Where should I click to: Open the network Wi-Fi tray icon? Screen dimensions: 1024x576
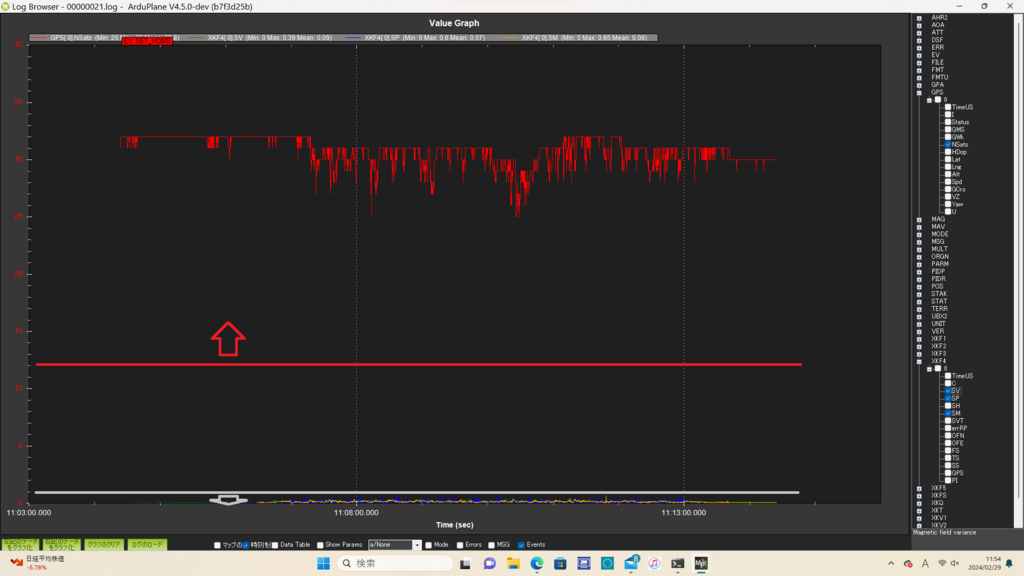pos(942,564)
